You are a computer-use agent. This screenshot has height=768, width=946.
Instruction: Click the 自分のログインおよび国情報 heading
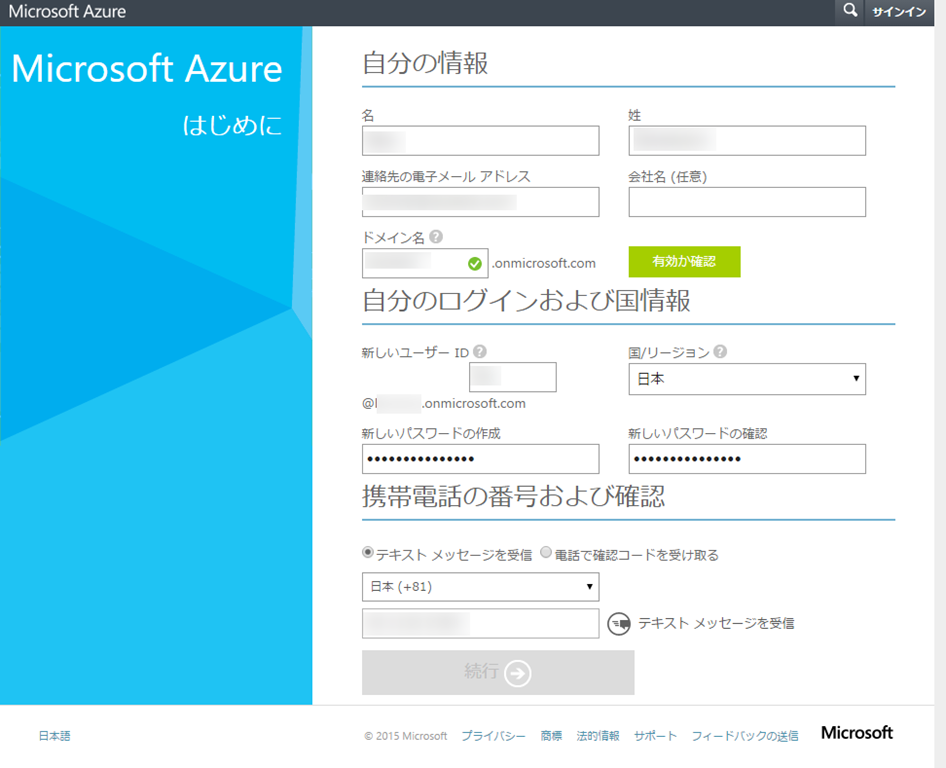pyautogui.click(x=526, y=300)
